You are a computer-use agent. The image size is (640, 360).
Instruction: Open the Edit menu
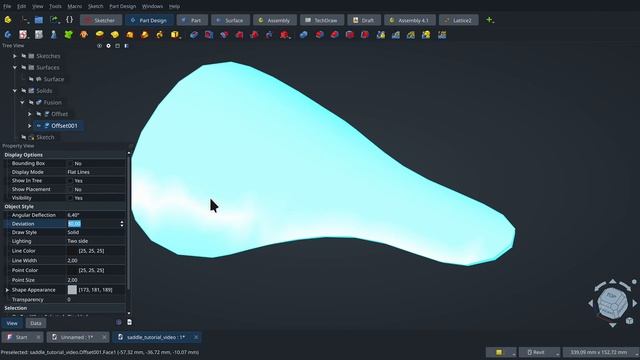(x=21, y=6)
